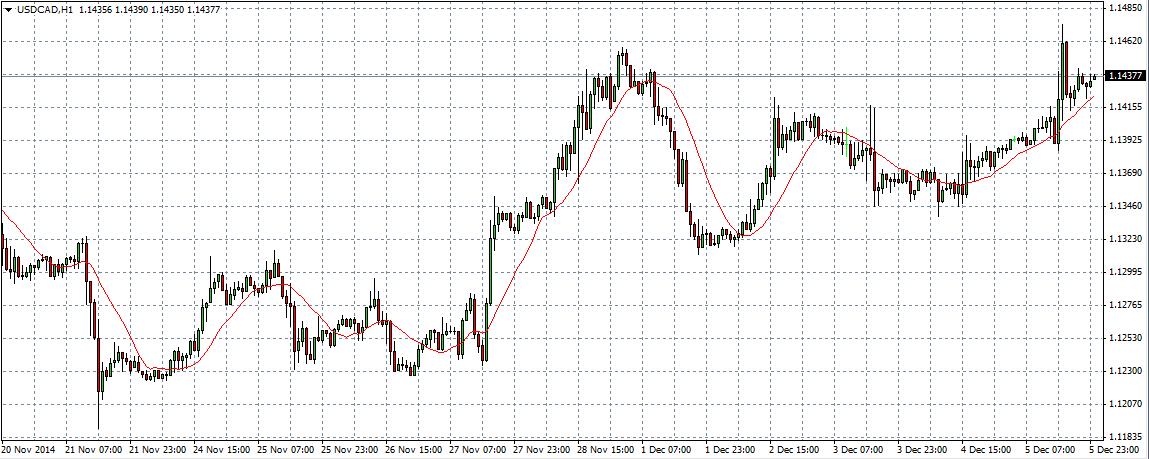Click the 1.14155 price axis label
Image resolution: width=1149 pixels, height=459 pixels.
[1126, 108]
